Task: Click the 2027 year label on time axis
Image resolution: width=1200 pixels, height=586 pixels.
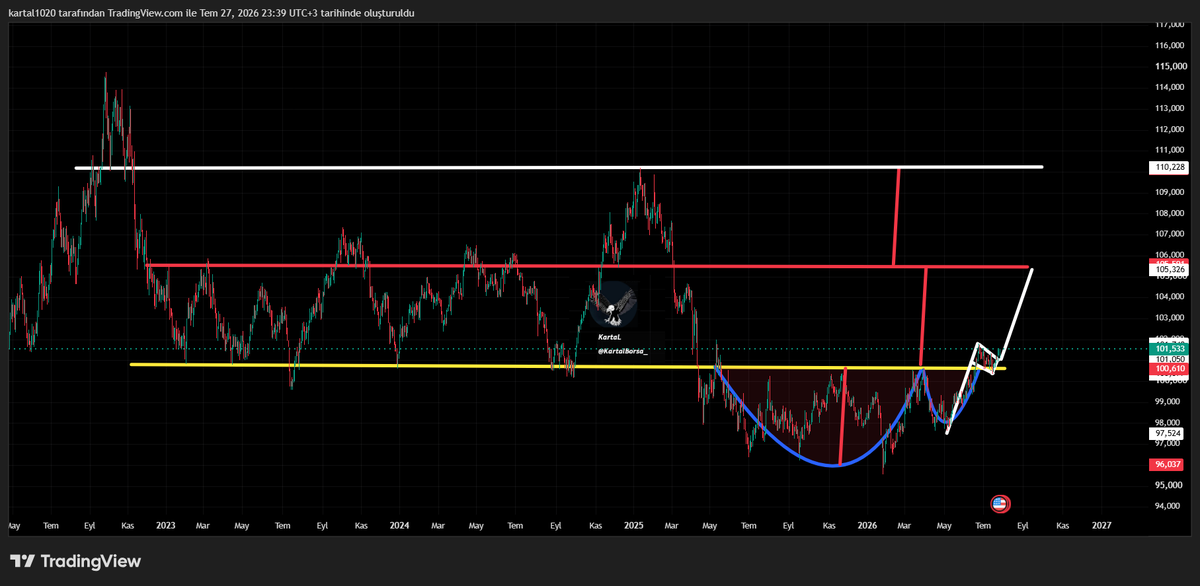Action: [x=1101, y=524]
